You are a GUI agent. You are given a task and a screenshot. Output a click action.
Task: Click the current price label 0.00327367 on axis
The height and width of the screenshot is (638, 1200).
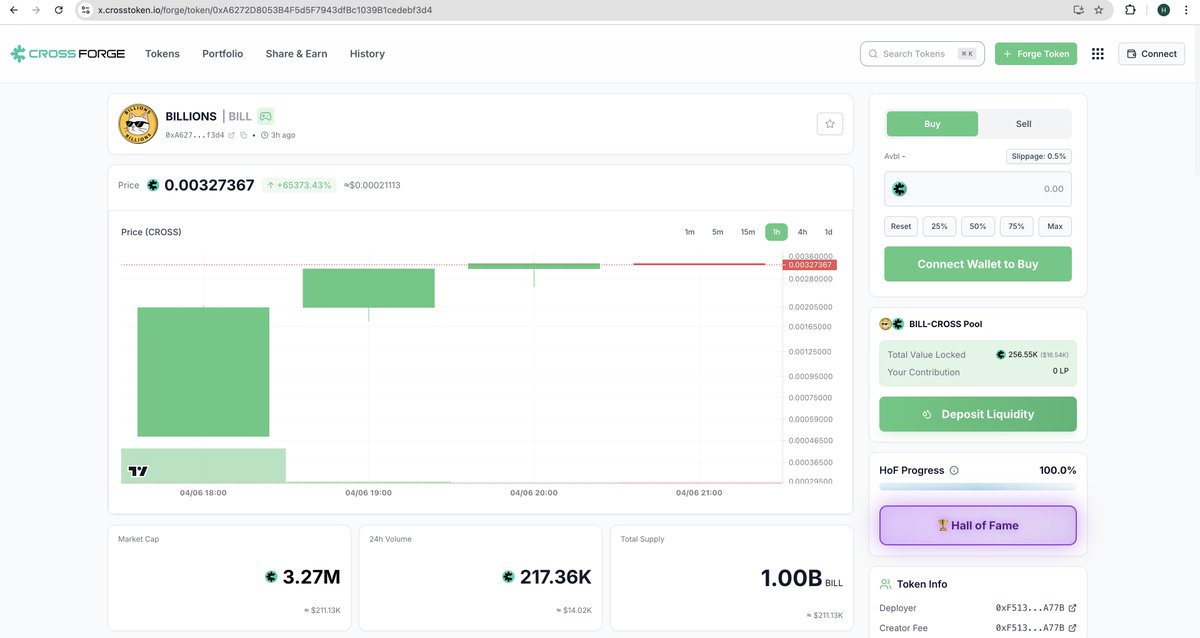[x=810, y=265]
